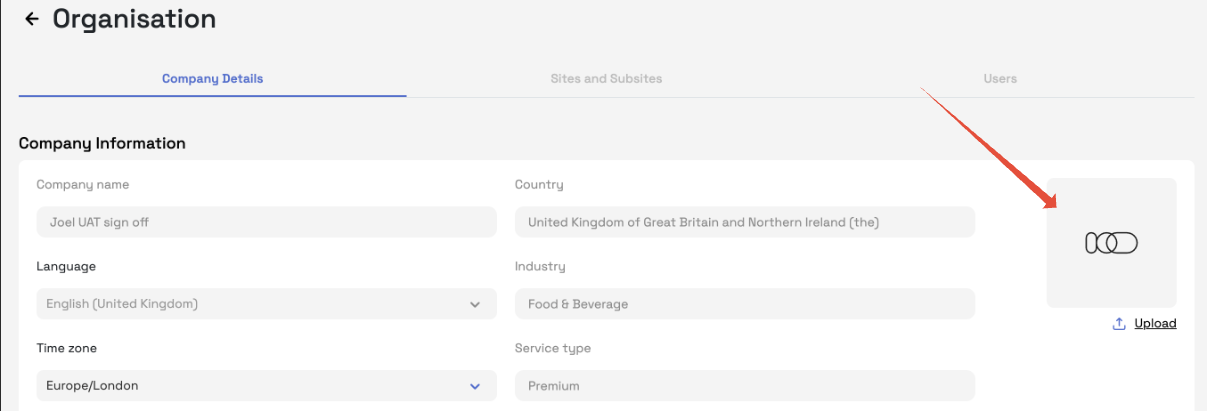
Task: Switch to the Sites and Subsites tab
Action: (606, 79)
